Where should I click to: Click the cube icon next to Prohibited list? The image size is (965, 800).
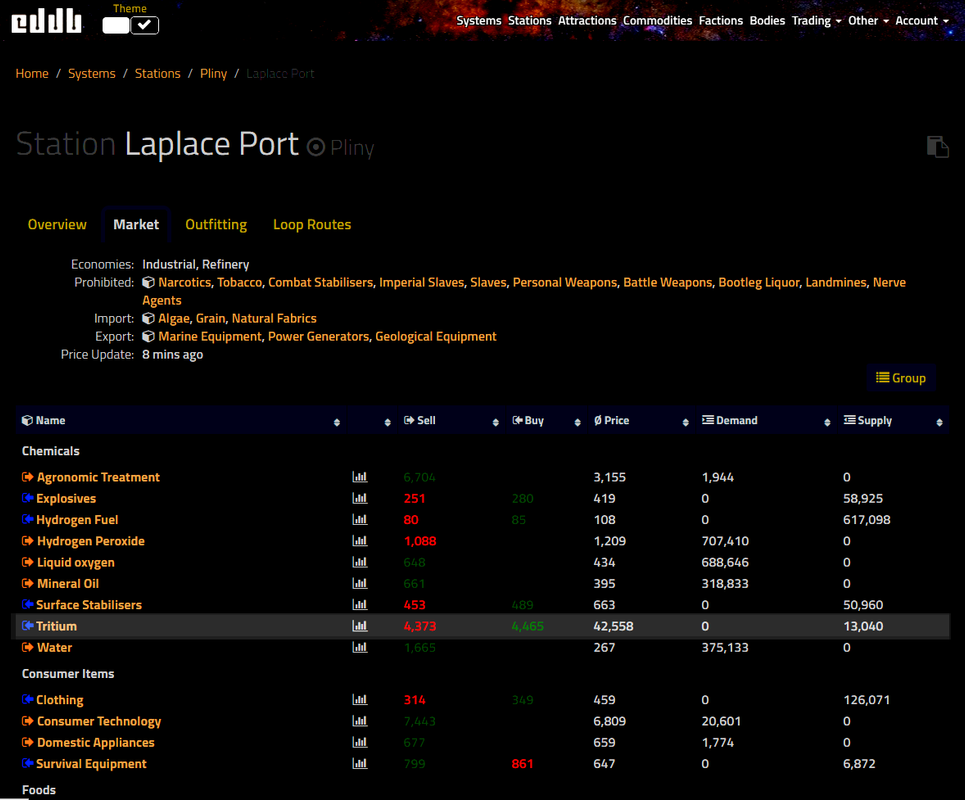148,282
